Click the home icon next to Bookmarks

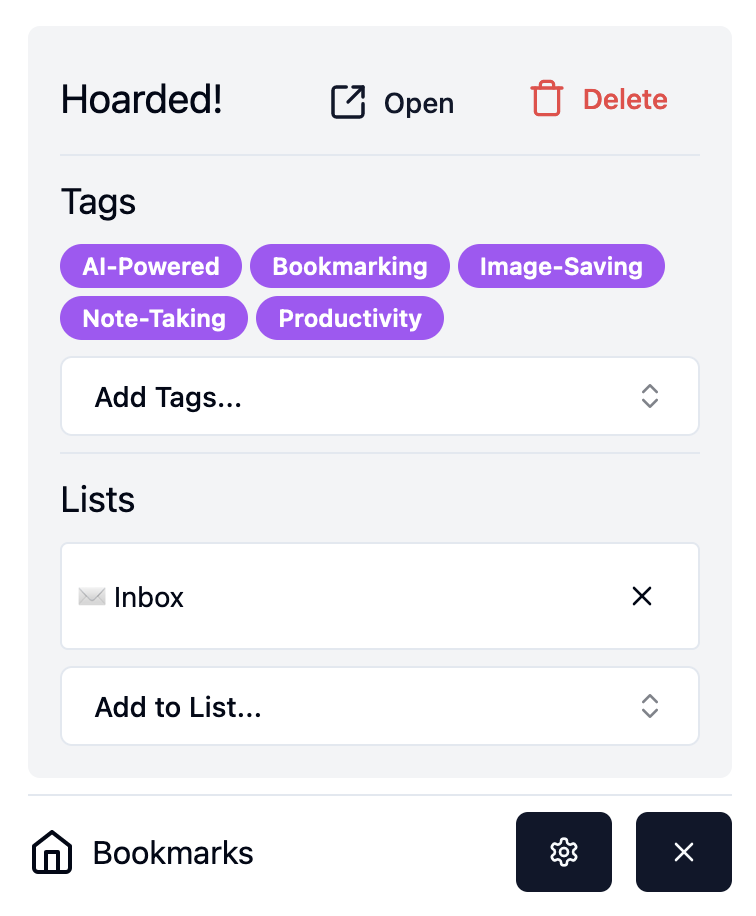coord(50,852)
